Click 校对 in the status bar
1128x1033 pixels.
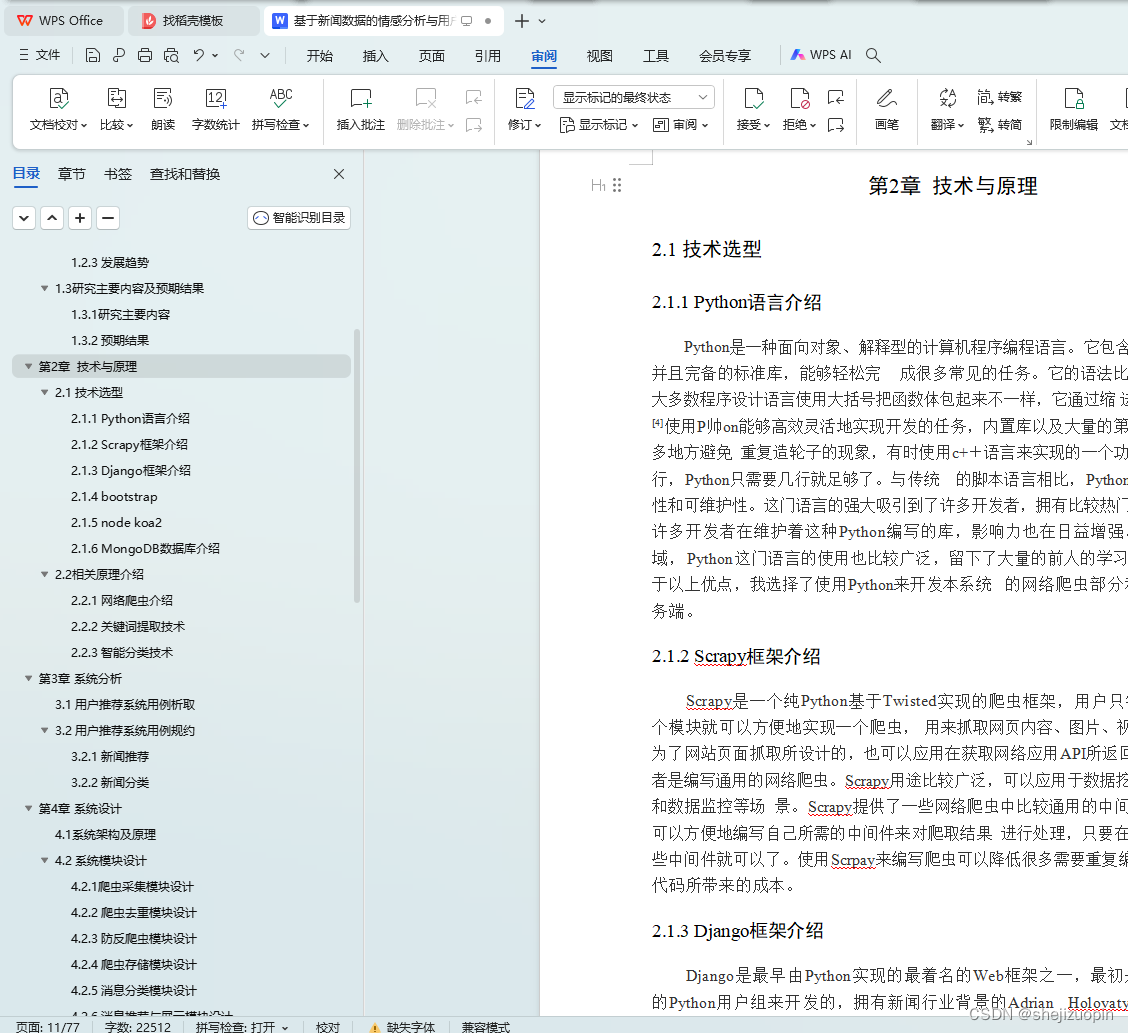click(327, 1027)
